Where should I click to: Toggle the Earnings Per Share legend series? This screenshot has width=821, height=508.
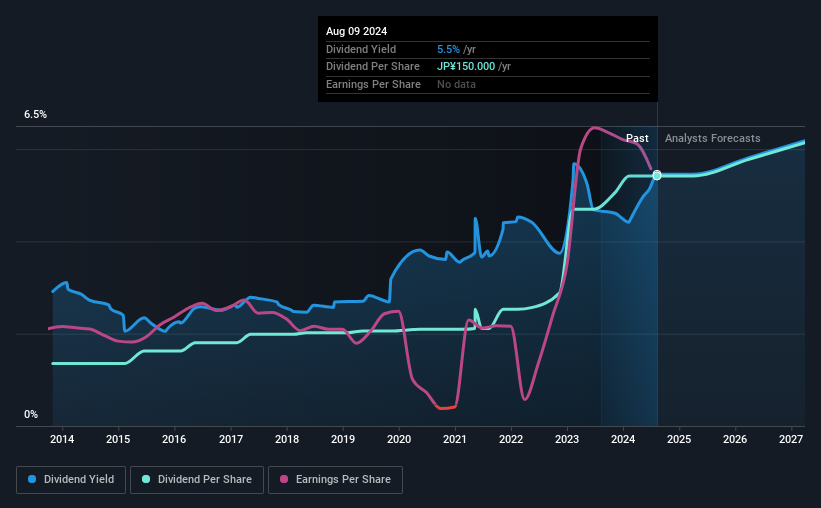point(335,480)
